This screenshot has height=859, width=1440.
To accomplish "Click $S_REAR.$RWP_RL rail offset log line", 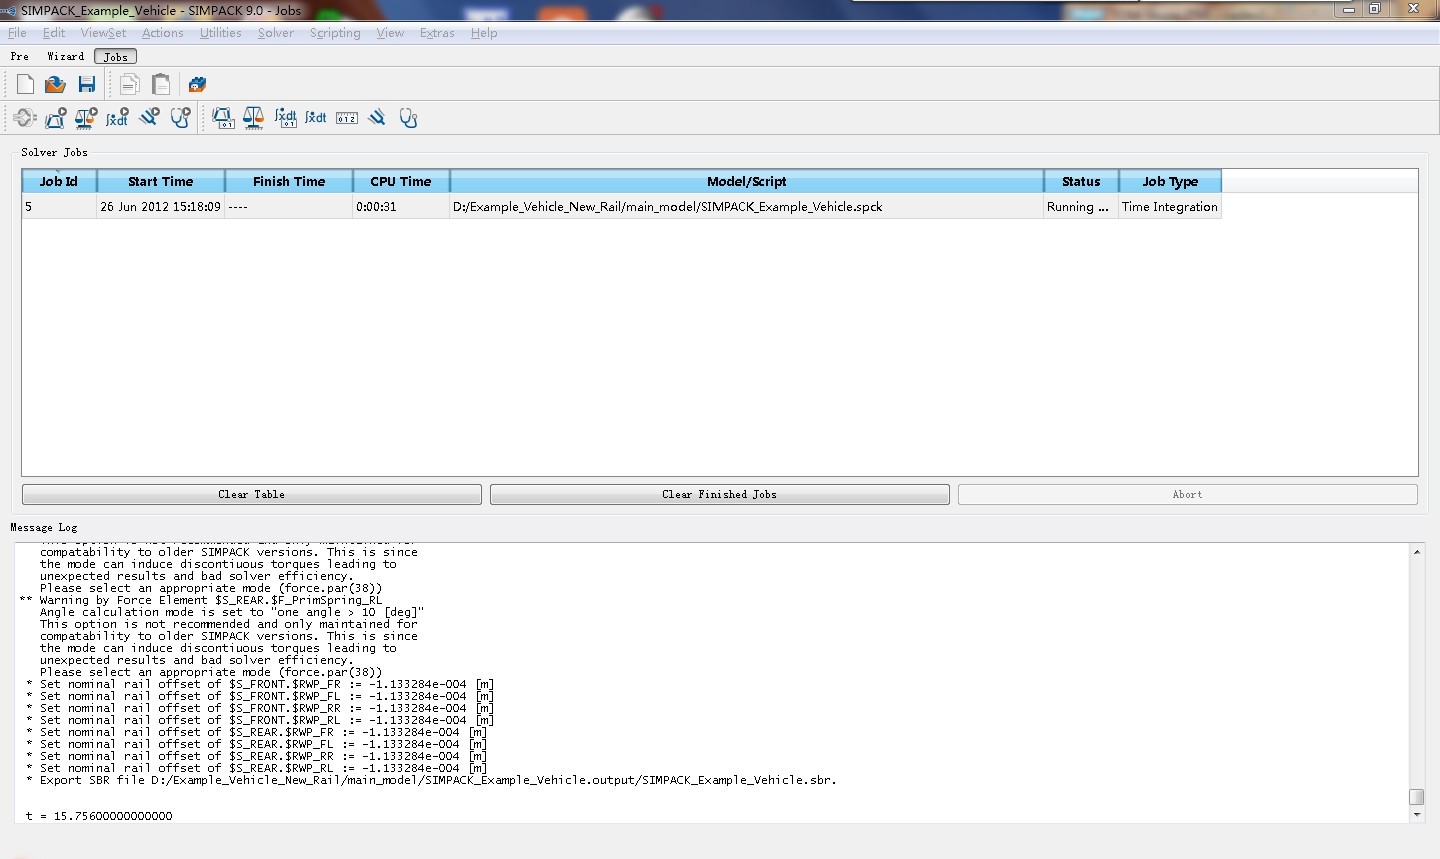I will 256,768.
